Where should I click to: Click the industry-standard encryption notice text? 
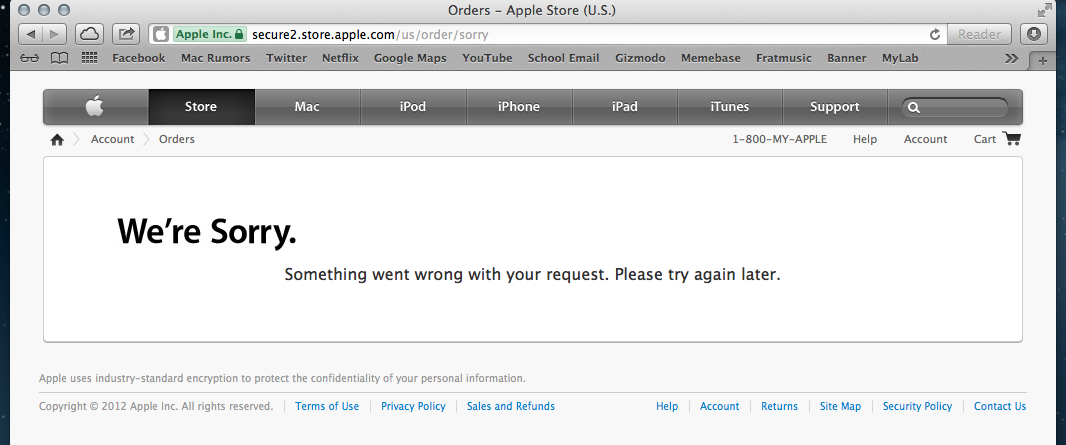point(282,378)
